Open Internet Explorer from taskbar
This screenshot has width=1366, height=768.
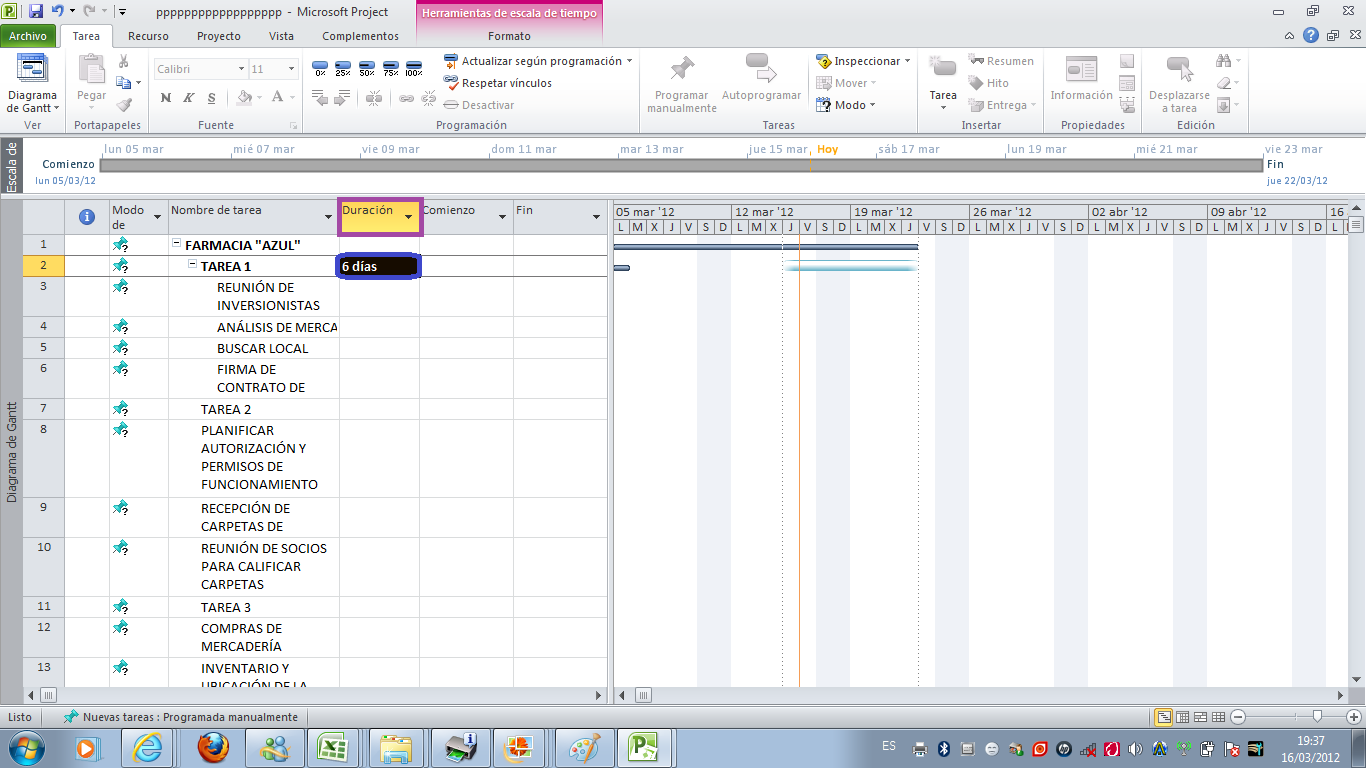coord(149,747)
